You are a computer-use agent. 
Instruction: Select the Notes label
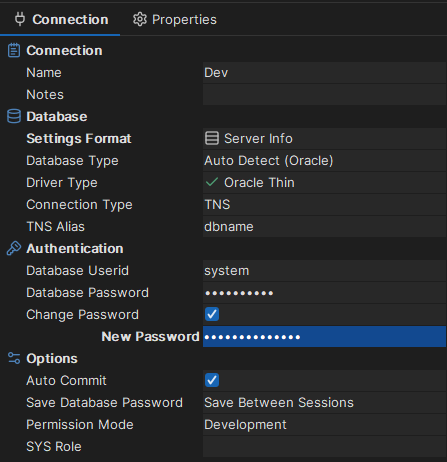tap(45, 94)
